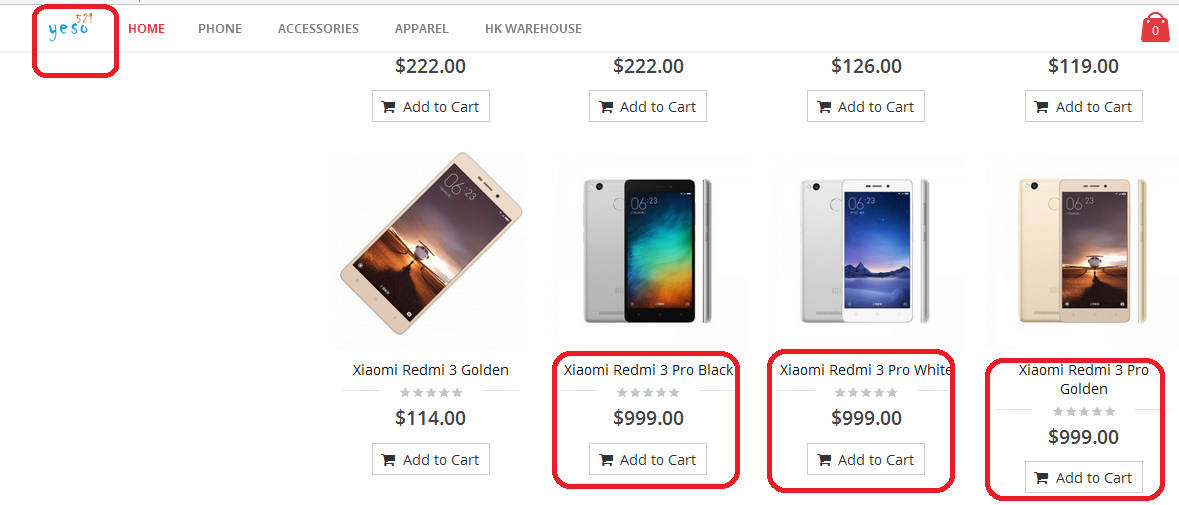Open the ACCESSORIES menu
The width and height of the screenshot is (1179, 505).
(x=318, y=29)
